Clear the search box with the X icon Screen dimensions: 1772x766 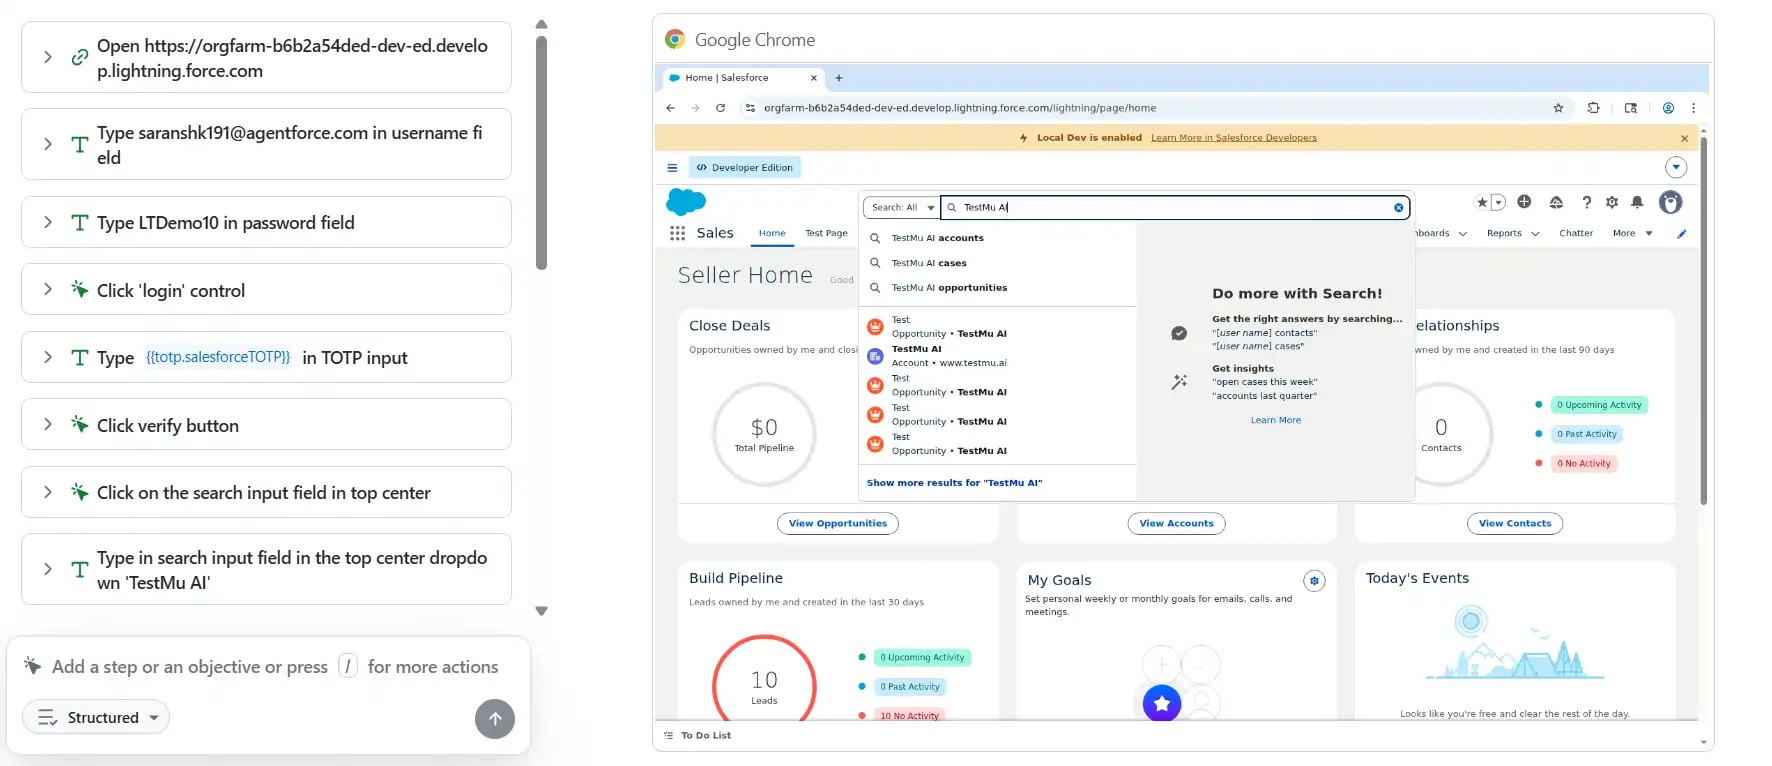pos(1398,208)
